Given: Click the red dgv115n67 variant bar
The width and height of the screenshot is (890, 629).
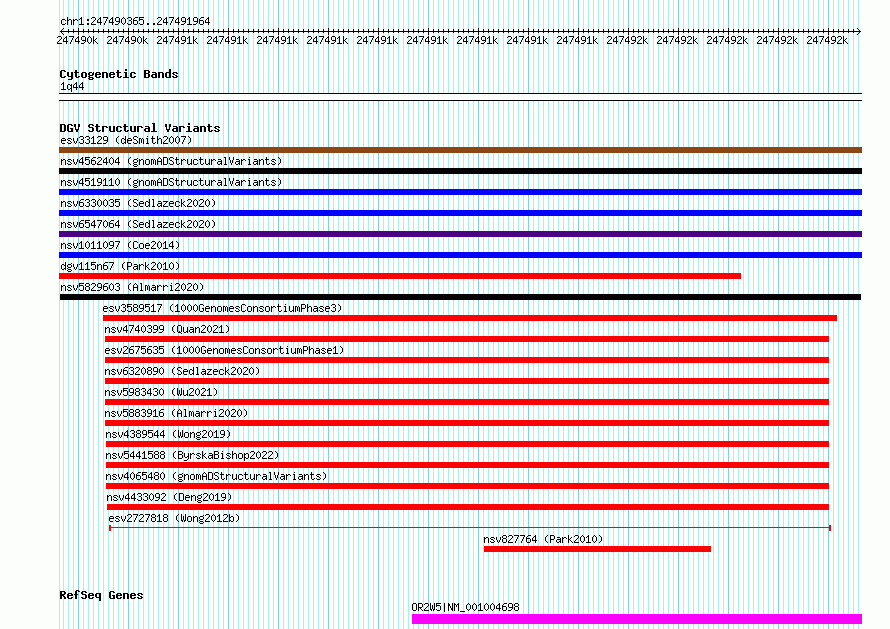Looking at the screenshot, I should 400,276.
